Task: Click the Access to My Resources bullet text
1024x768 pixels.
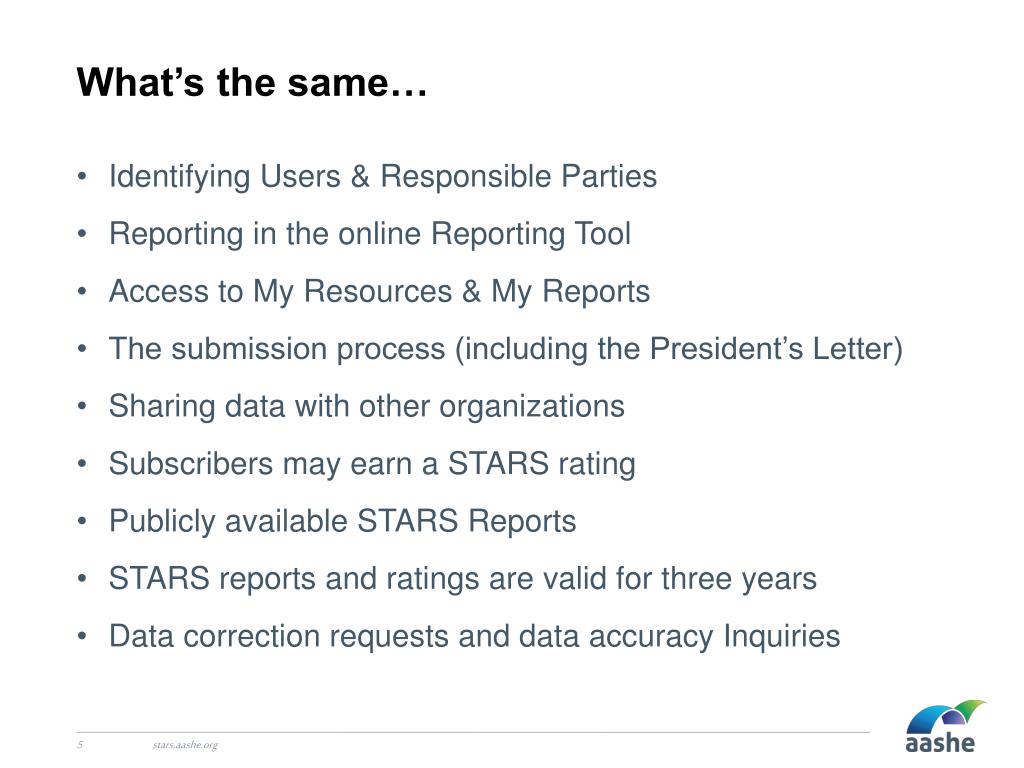Action: pyautogui.click(x=379, y=291)
